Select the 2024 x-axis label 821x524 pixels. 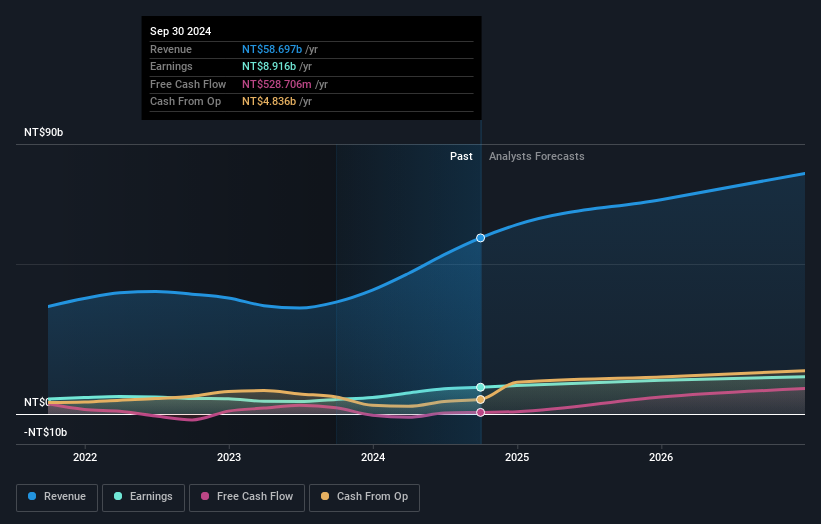coord(373,457)
